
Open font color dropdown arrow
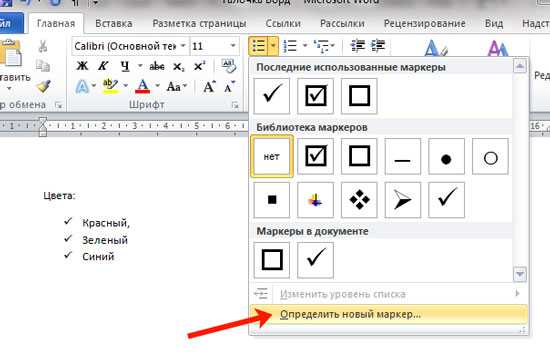click(157, 85)
